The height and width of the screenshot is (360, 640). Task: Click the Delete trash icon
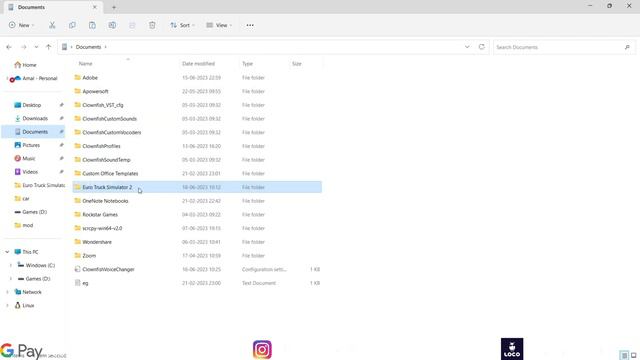[152, 25]
